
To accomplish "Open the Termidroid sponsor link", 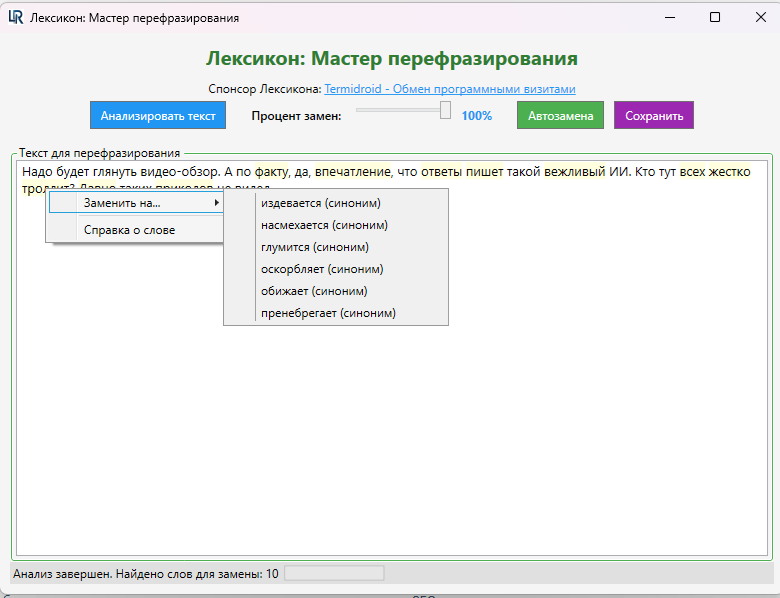I will tap(449, 89).
